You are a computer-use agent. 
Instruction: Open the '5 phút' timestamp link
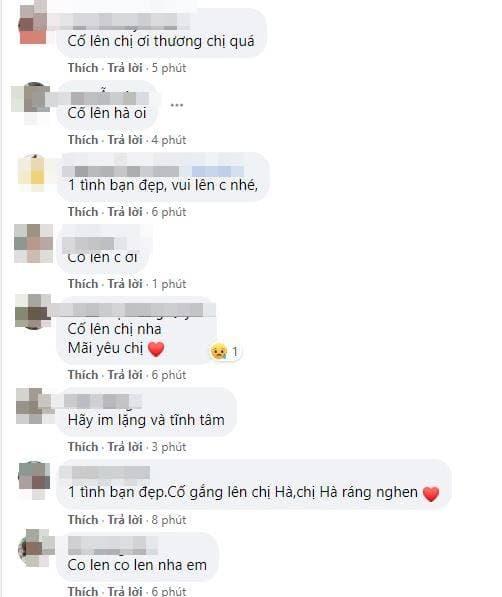(x=169, y=68)
